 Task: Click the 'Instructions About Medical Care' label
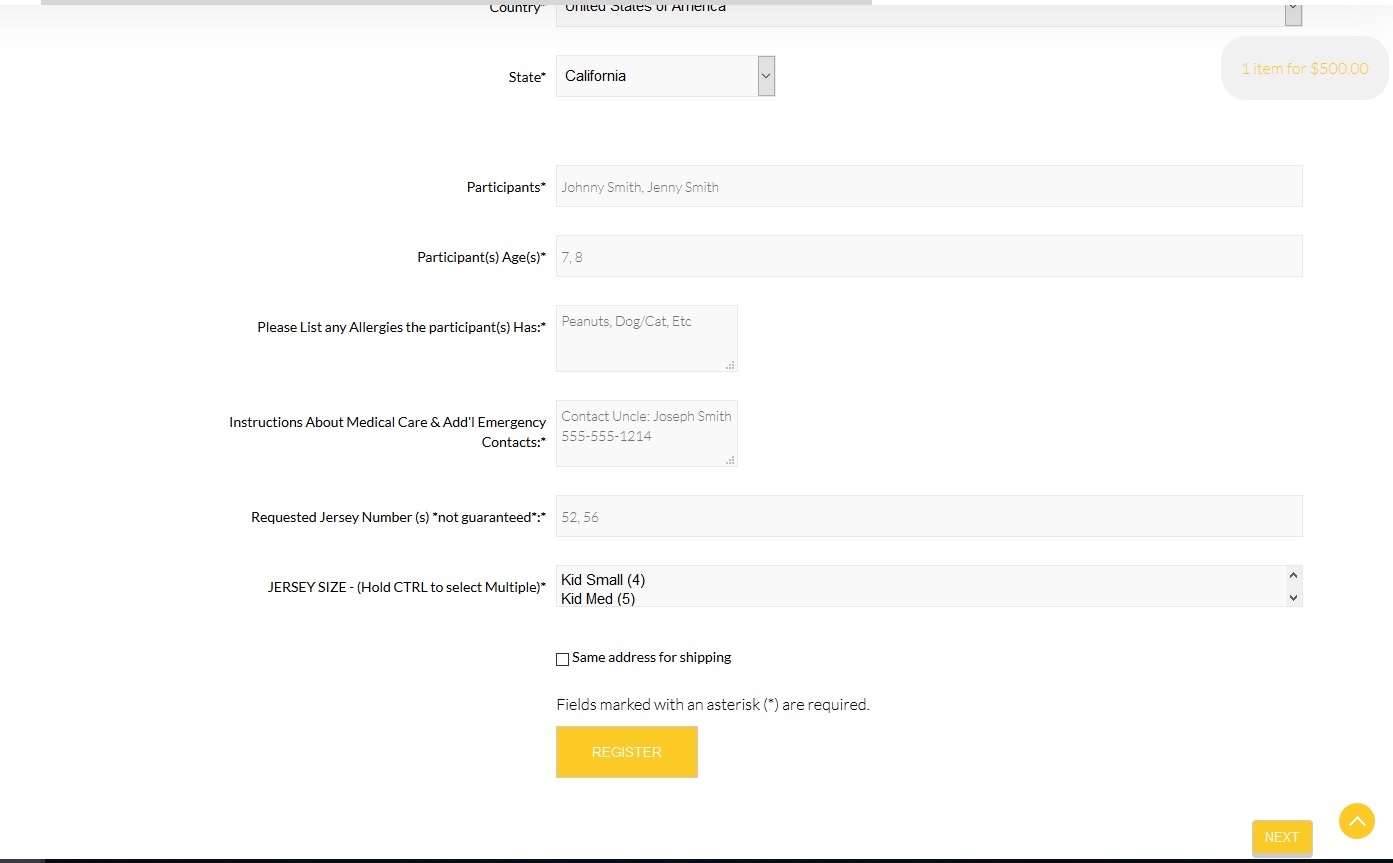pyautogui.click(x=388, y=432)
